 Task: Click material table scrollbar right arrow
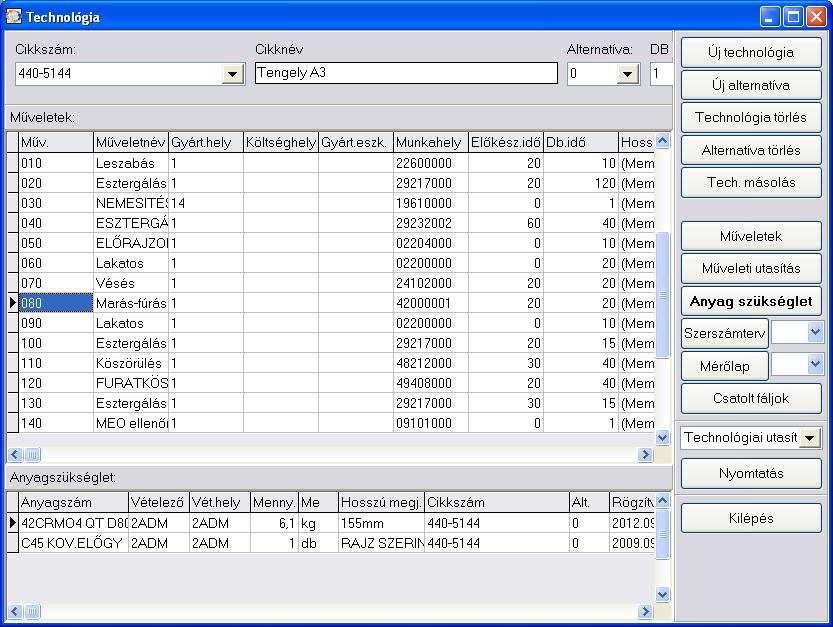(645, 611)
